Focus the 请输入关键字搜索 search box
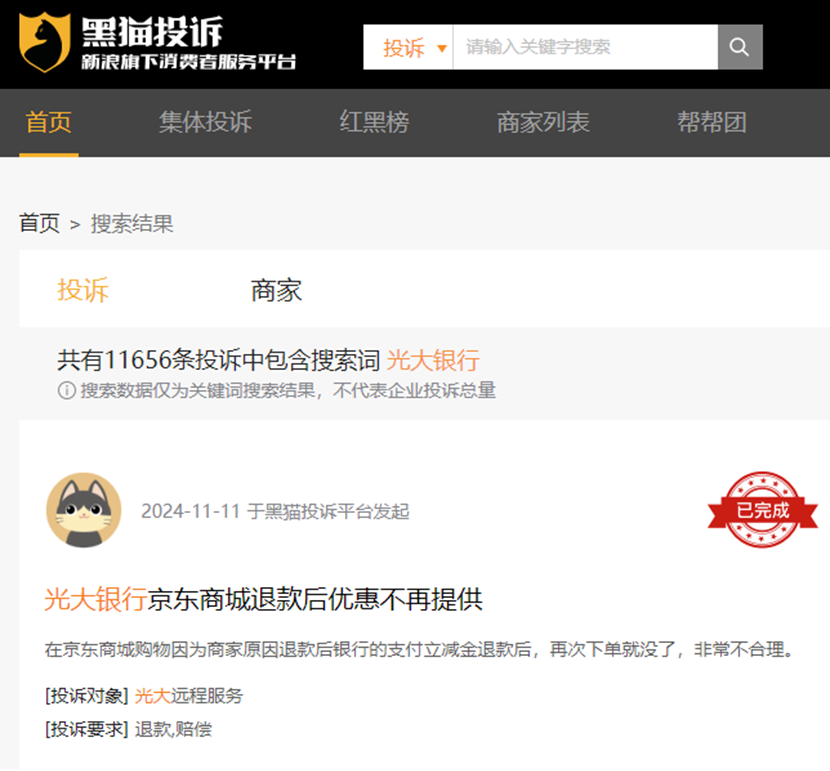 (585, 47)
